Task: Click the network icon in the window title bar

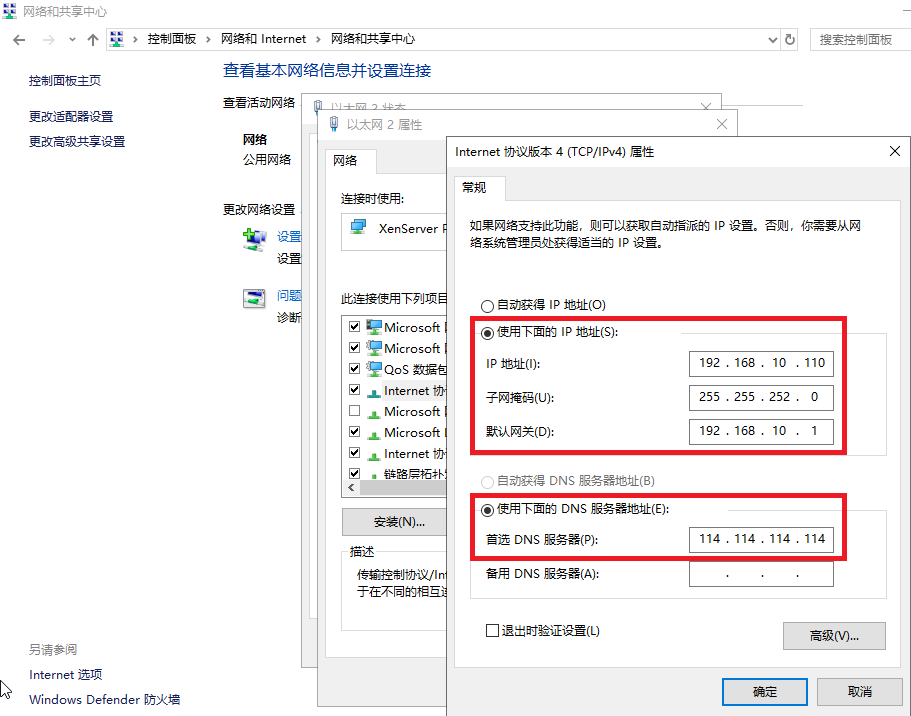Action: pos(10,10)
